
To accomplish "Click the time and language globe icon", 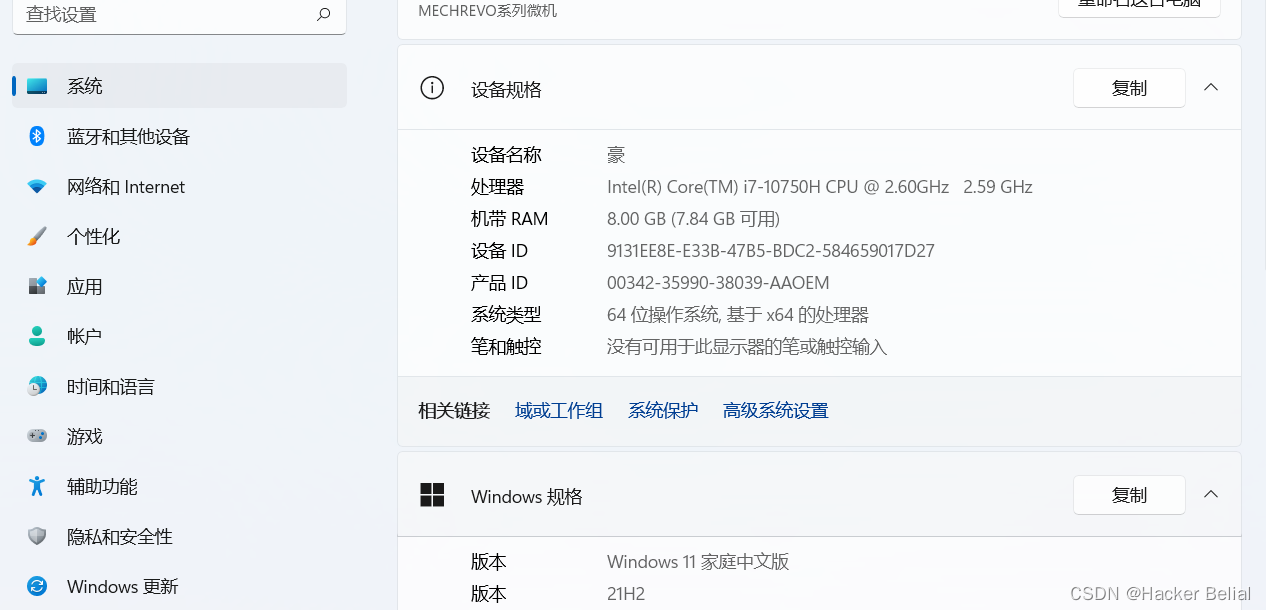I will pyautogui.click(x=37, y=386).
